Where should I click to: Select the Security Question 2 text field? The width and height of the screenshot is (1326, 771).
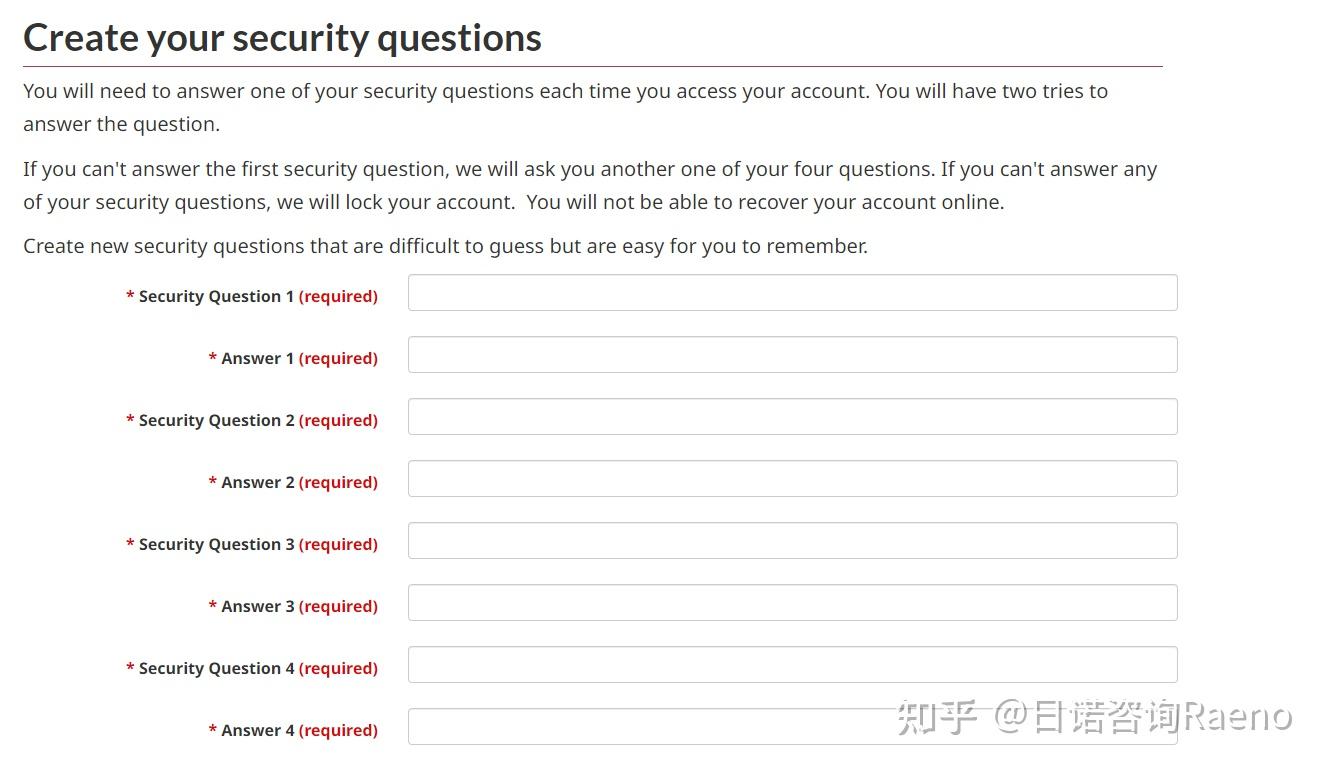click(x=792, y=417)
